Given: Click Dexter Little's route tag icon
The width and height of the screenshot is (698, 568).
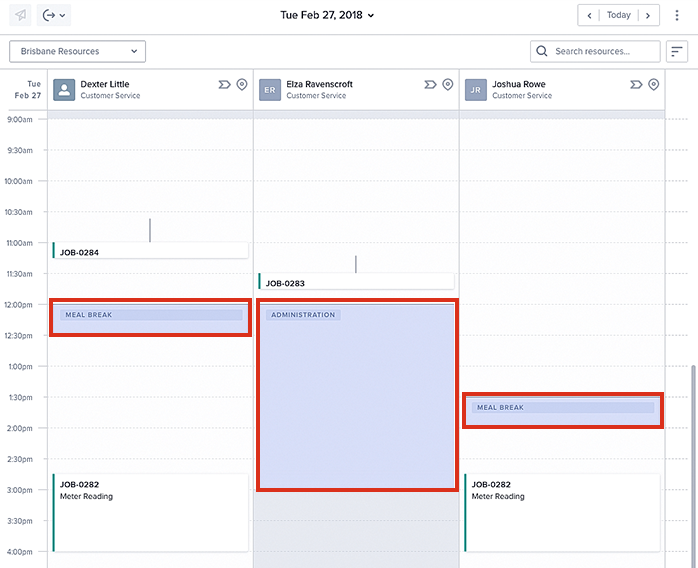Looking at the screenshot, I should 224,85.
